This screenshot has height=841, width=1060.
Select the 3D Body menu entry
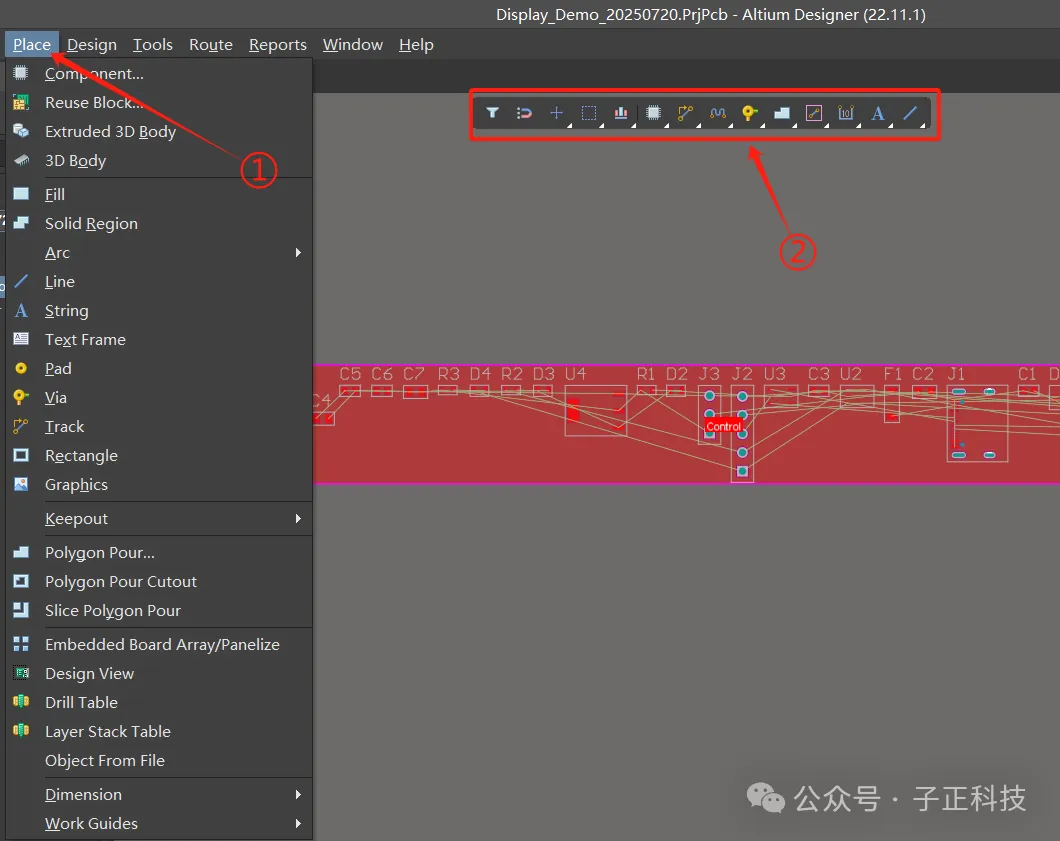point(159,161)
